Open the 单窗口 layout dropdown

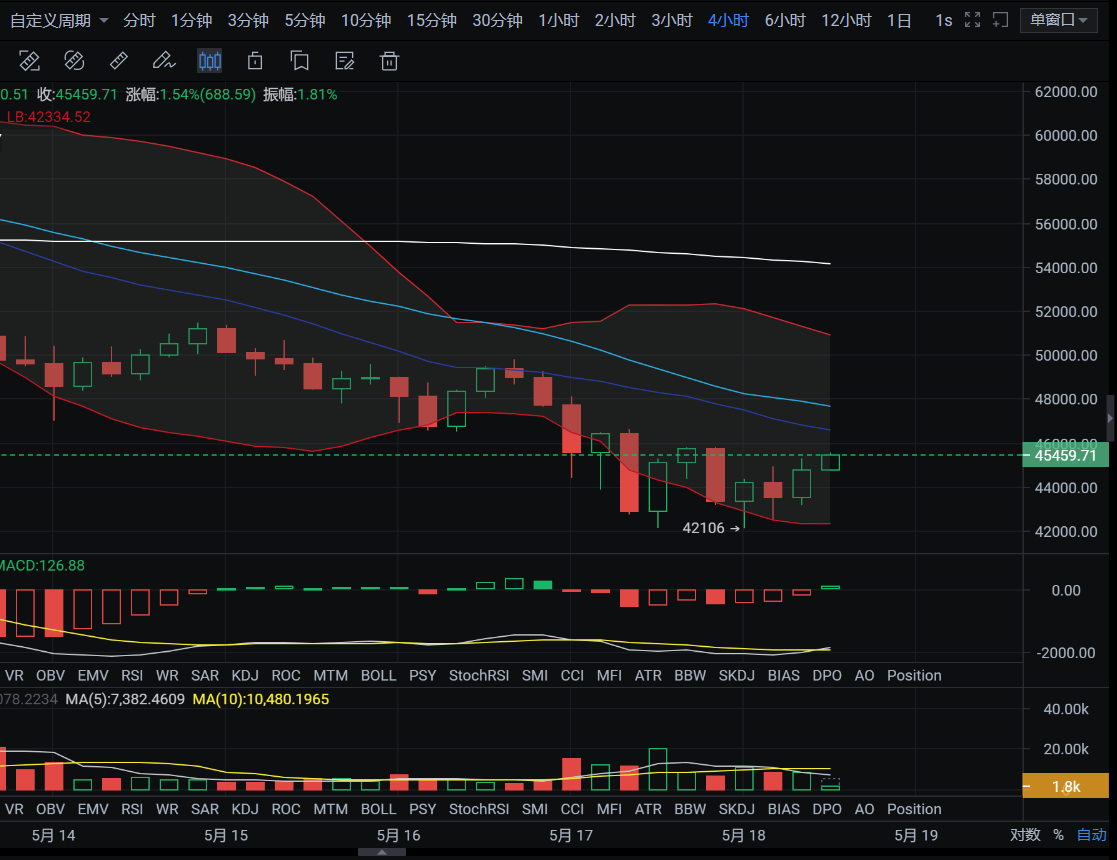(1059, 20)
